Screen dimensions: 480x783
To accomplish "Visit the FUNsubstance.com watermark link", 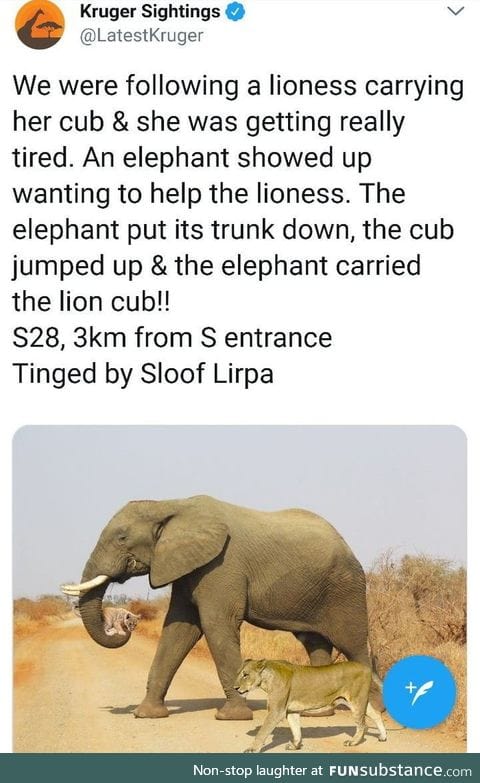I will (400, 770).
